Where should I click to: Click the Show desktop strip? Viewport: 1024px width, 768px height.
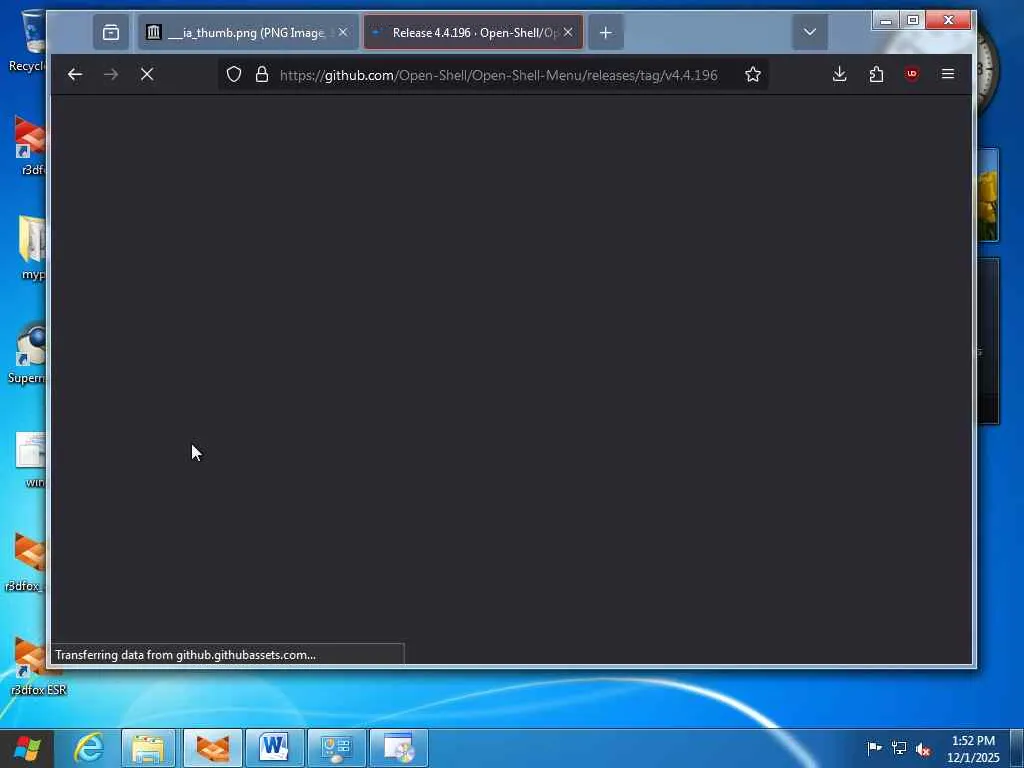1017,748
